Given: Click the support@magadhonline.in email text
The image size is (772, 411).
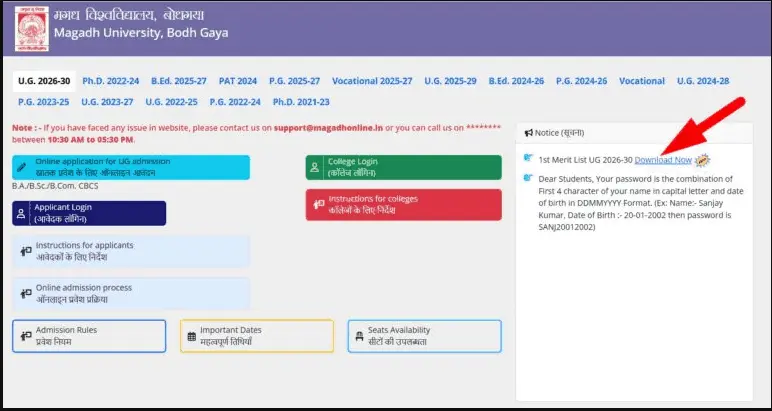Looking at the screenshot, I should 328,128.
